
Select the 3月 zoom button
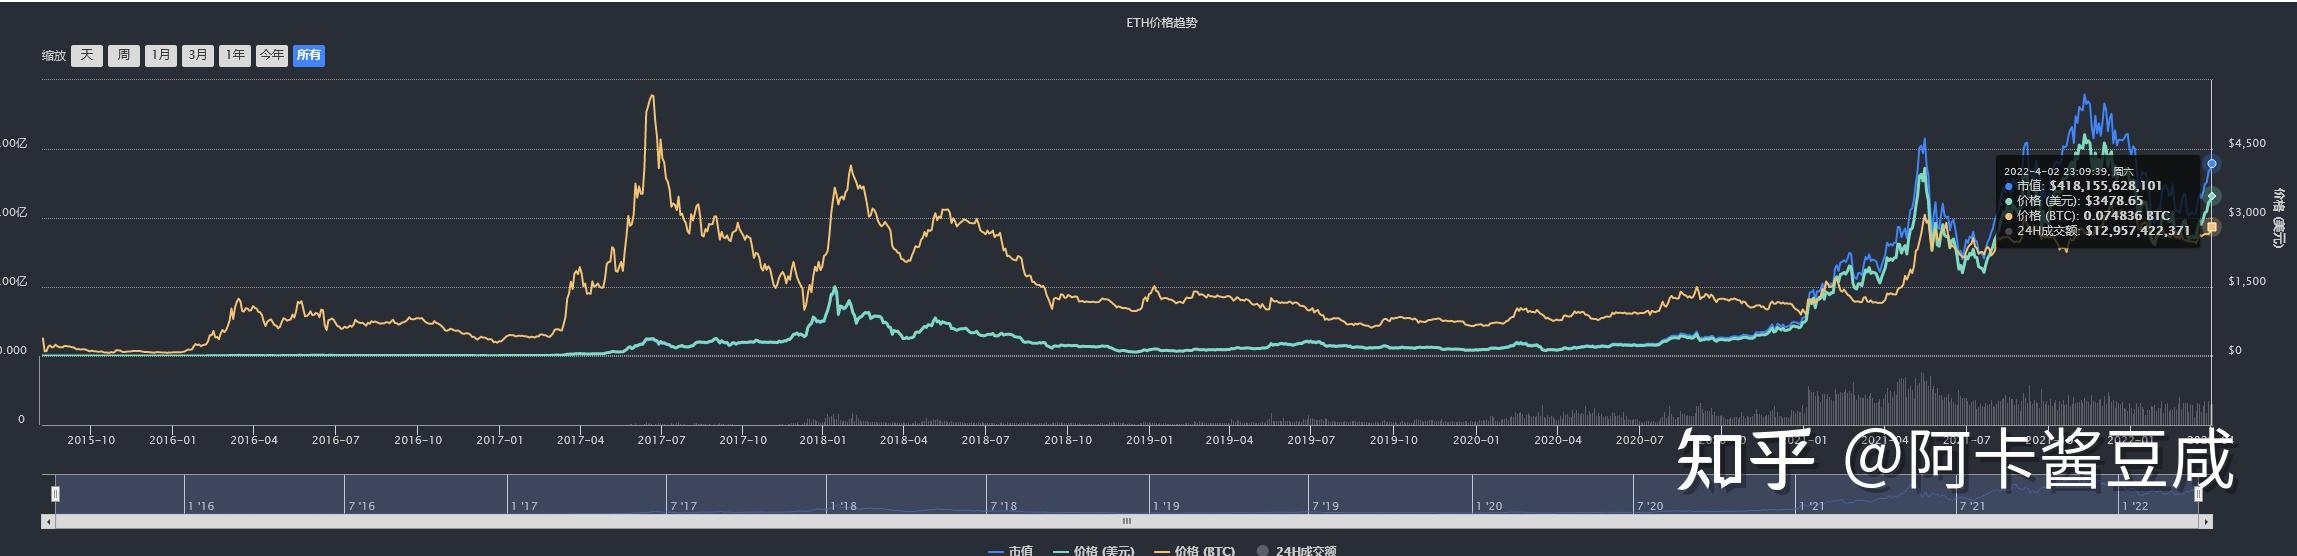point(198,55)
